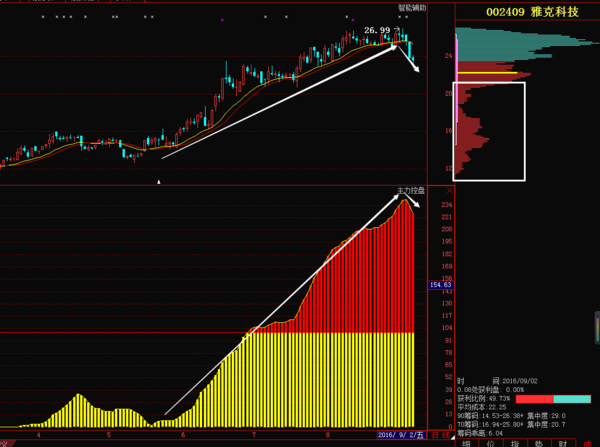The height and width of the screenshot is (447, 600).
Task: Click the scroll handle on the right edge
Action: pos(597,328)
